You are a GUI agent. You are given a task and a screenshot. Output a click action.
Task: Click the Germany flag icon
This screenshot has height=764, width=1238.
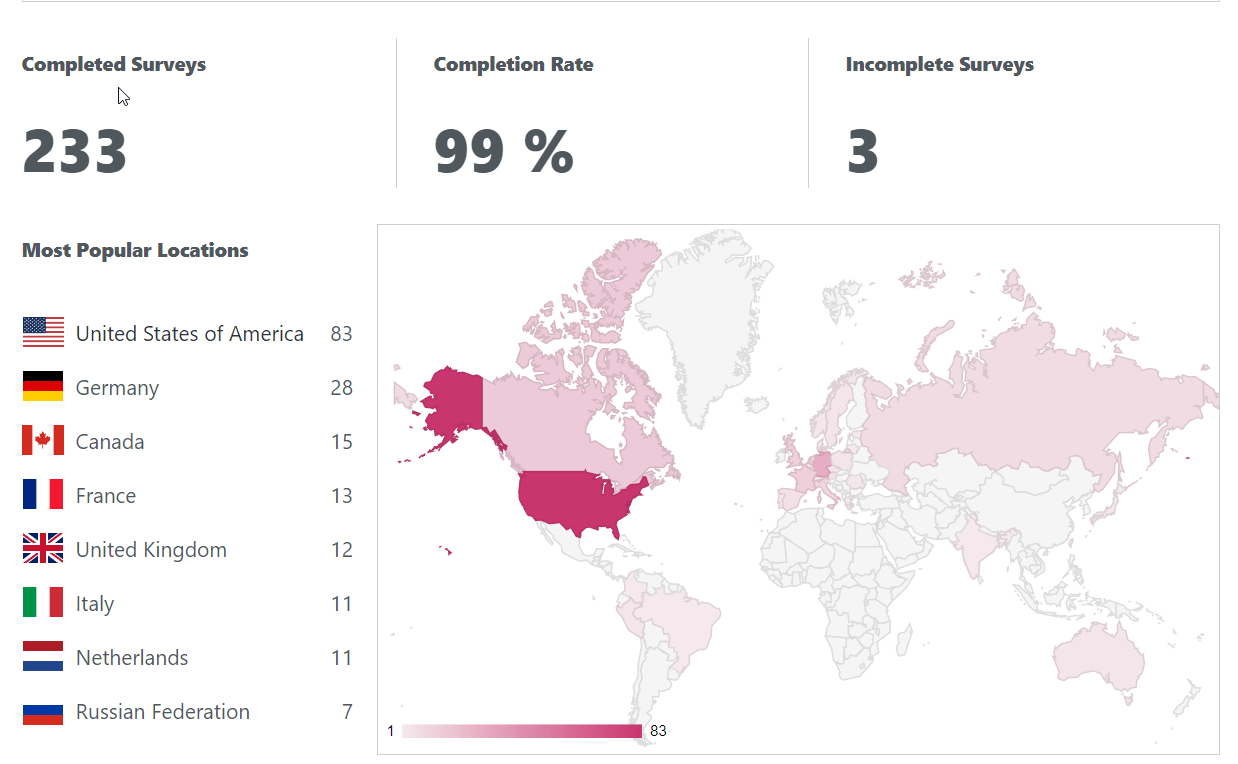pos(43,387)
